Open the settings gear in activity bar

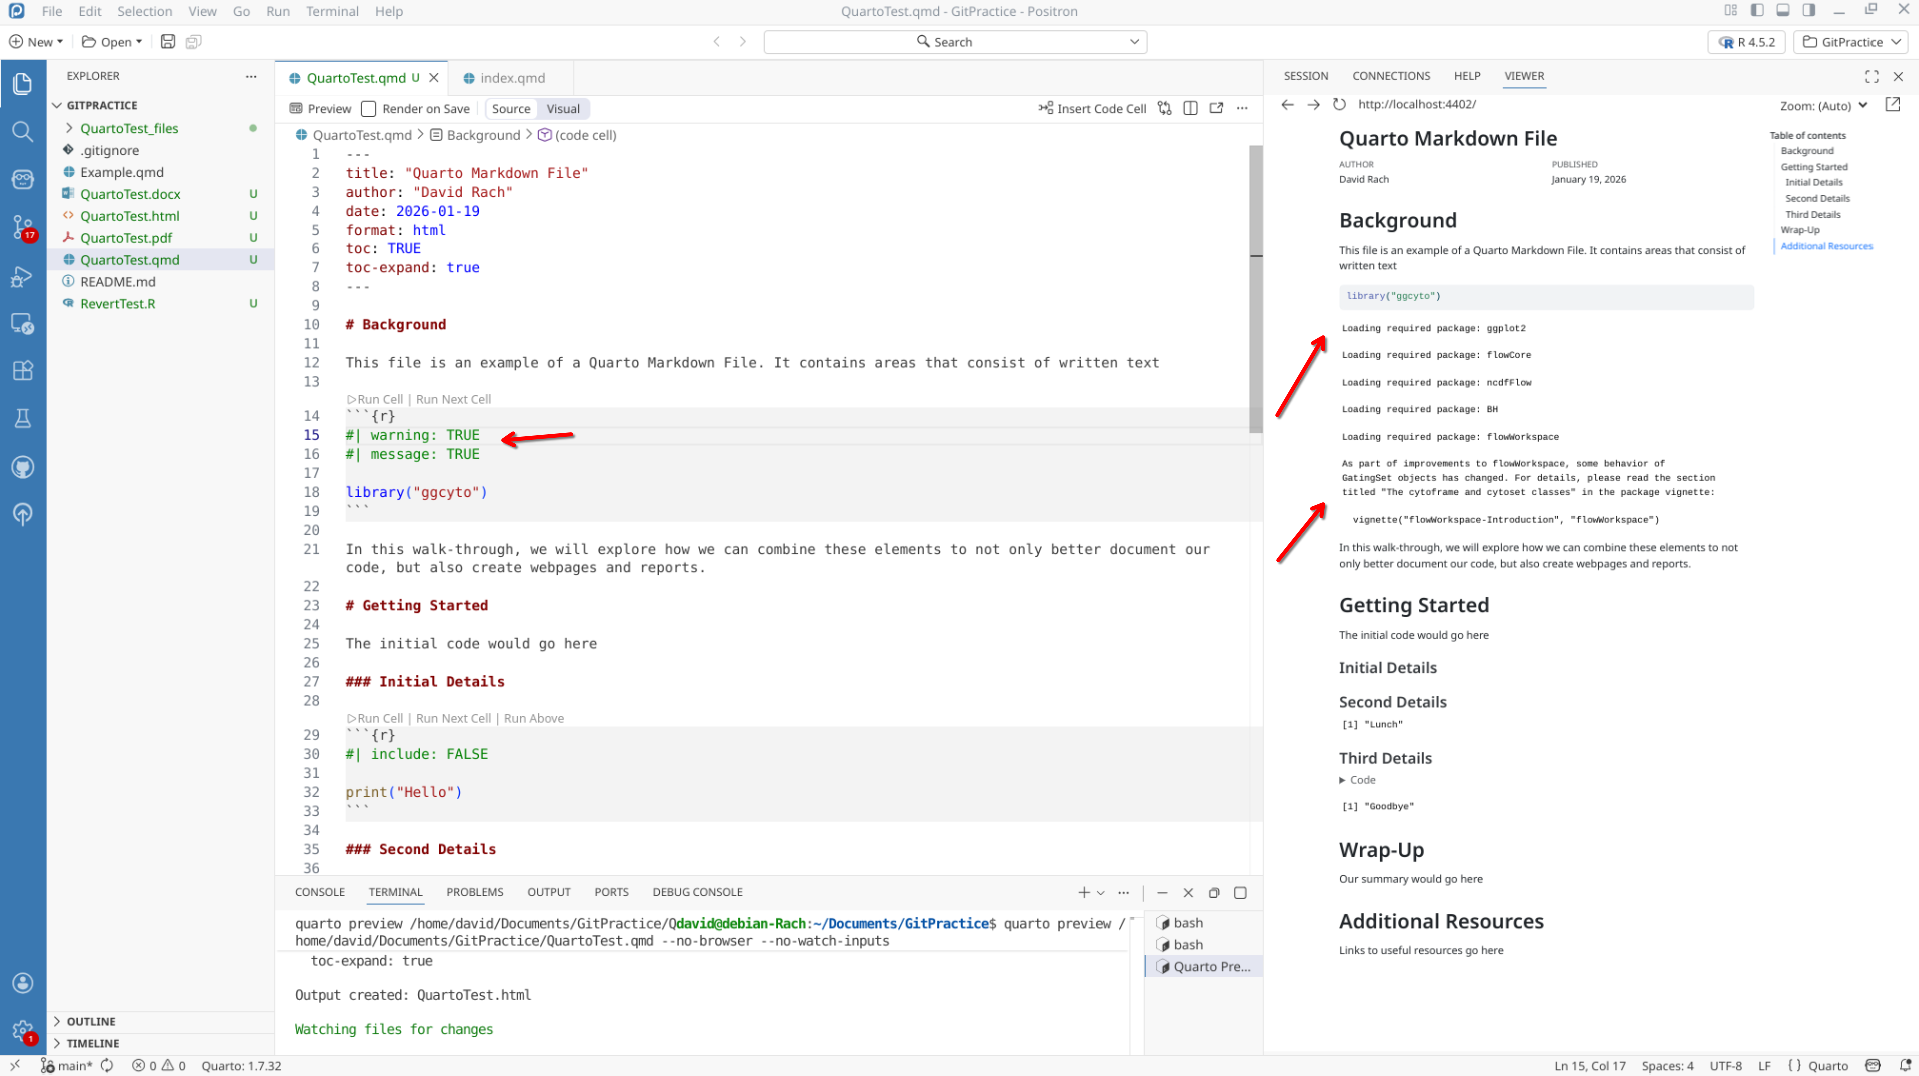click(22, 1030)
